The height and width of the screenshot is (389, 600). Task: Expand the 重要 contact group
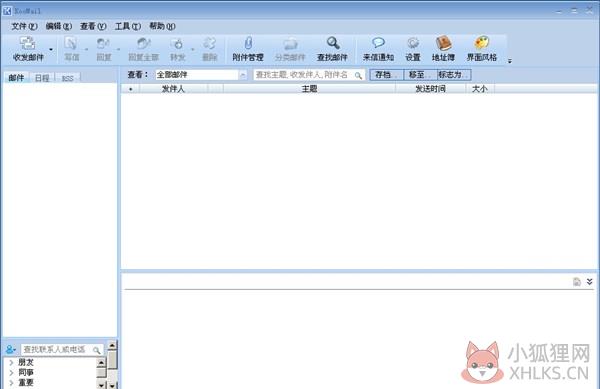click(11, 382)
